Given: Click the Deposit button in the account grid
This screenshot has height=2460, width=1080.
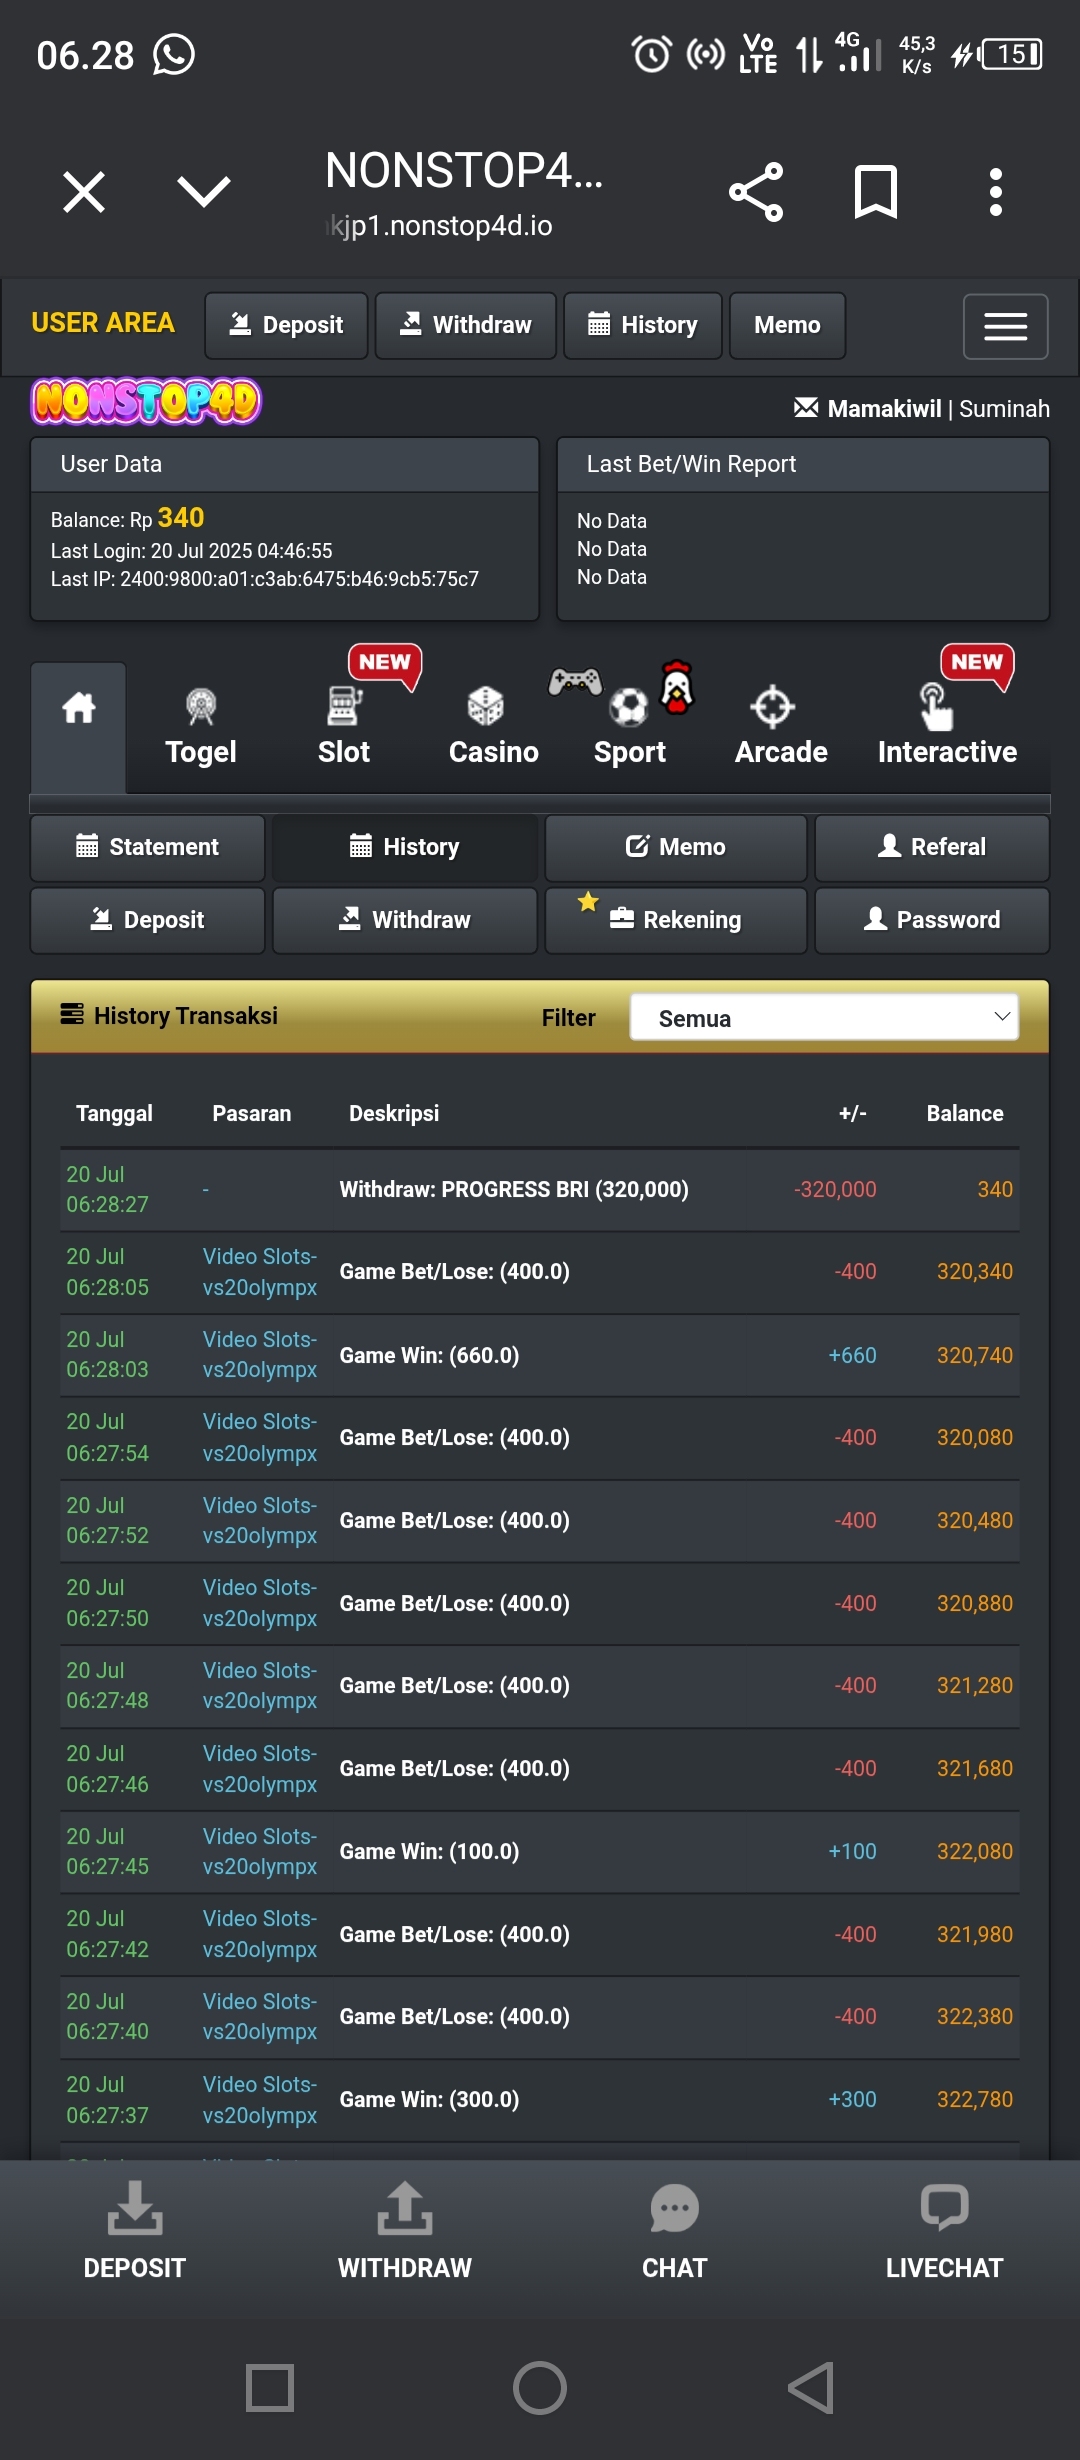Looking at the screenshot, I should [148, 920].
